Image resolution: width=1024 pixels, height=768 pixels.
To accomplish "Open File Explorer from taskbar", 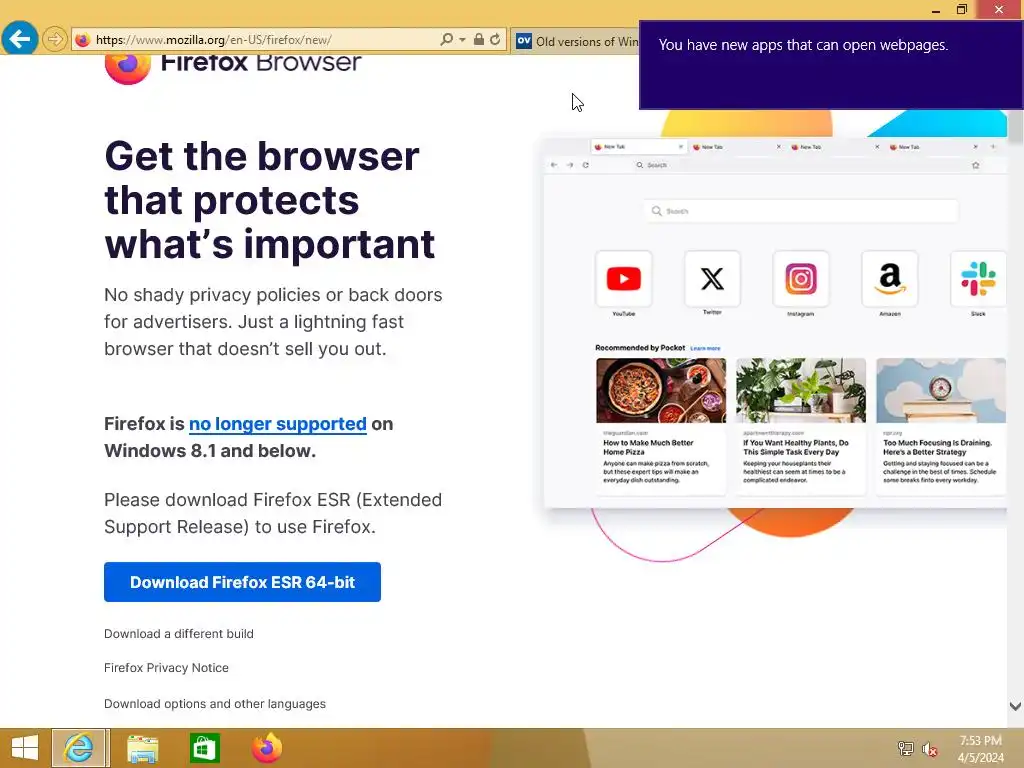I will tap(142, 748).
